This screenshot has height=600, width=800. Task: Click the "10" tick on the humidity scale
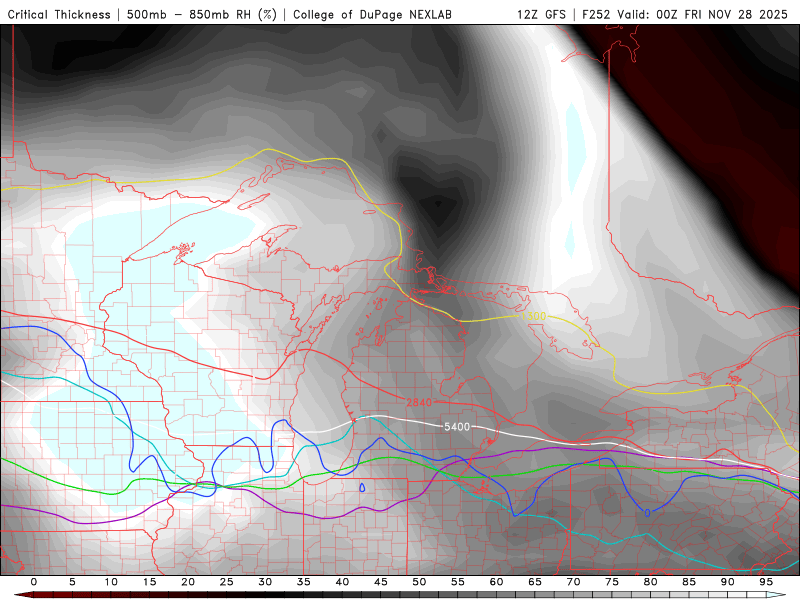pos(111,582)
